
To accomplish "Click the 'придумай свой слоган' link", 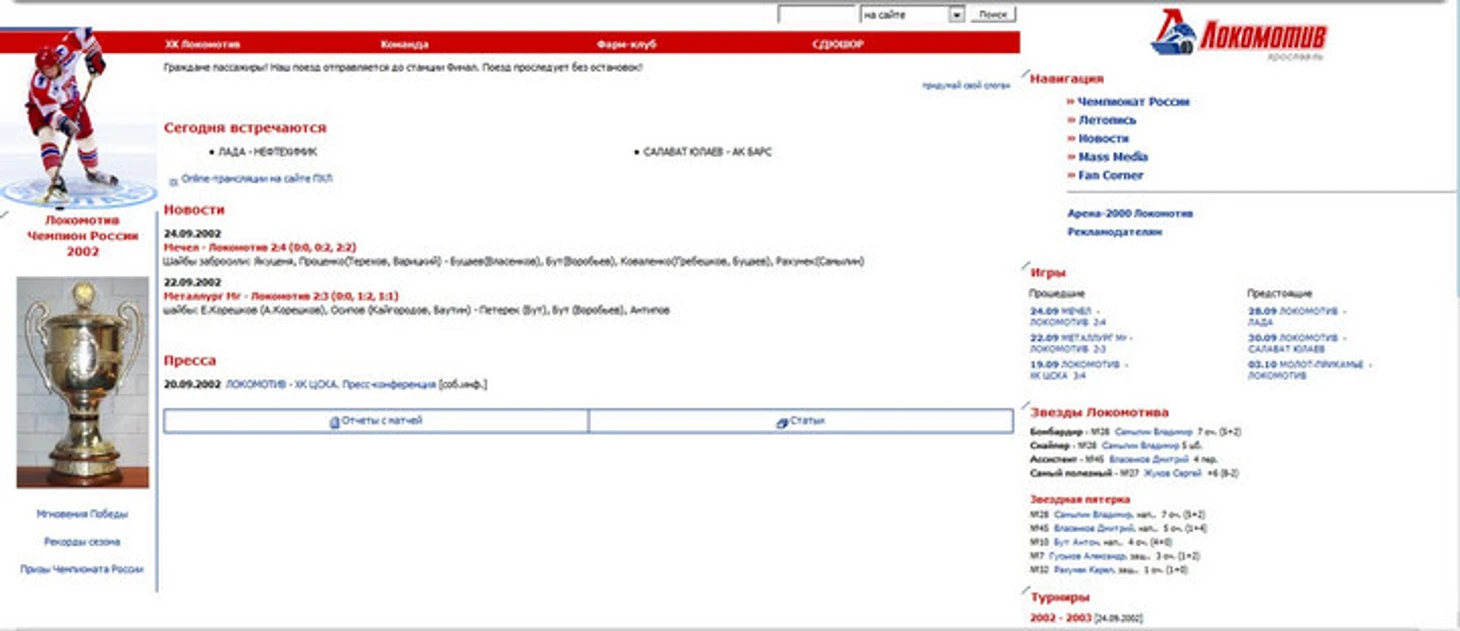I will pyautogui.click(x=966, y=86).
